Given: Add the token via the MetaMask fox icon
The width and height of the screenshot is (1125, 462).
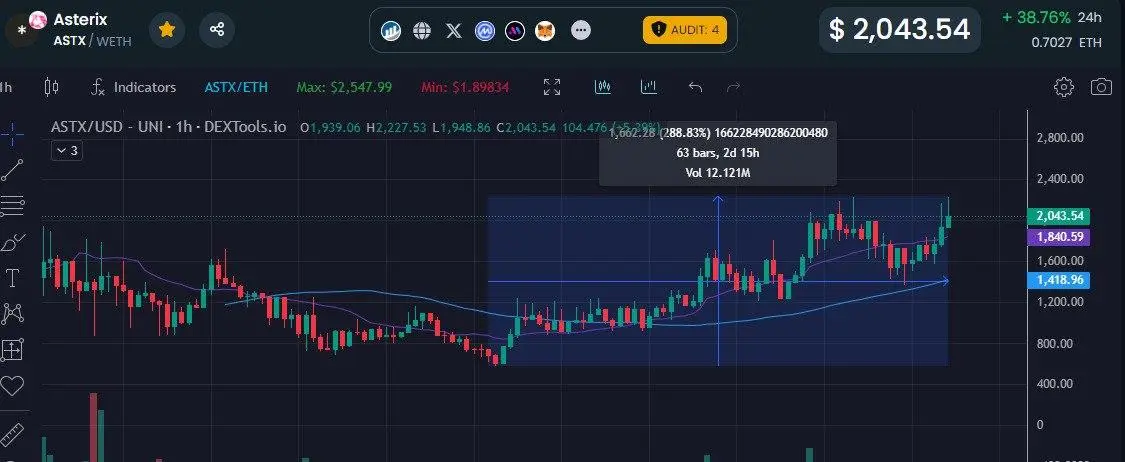Looking at the screenshot, I should point(545,31).
